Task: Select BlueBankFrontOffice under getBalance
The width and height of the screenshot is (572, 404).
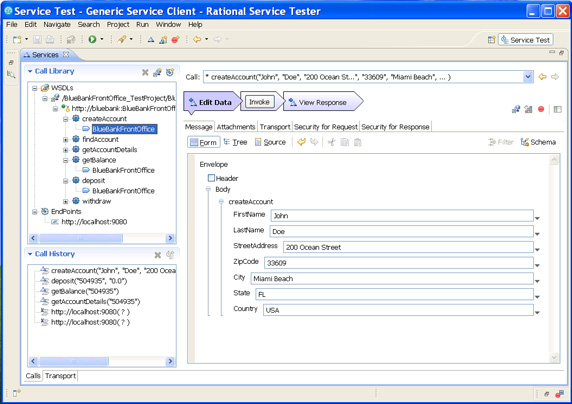Action: [x=123, y=170]
